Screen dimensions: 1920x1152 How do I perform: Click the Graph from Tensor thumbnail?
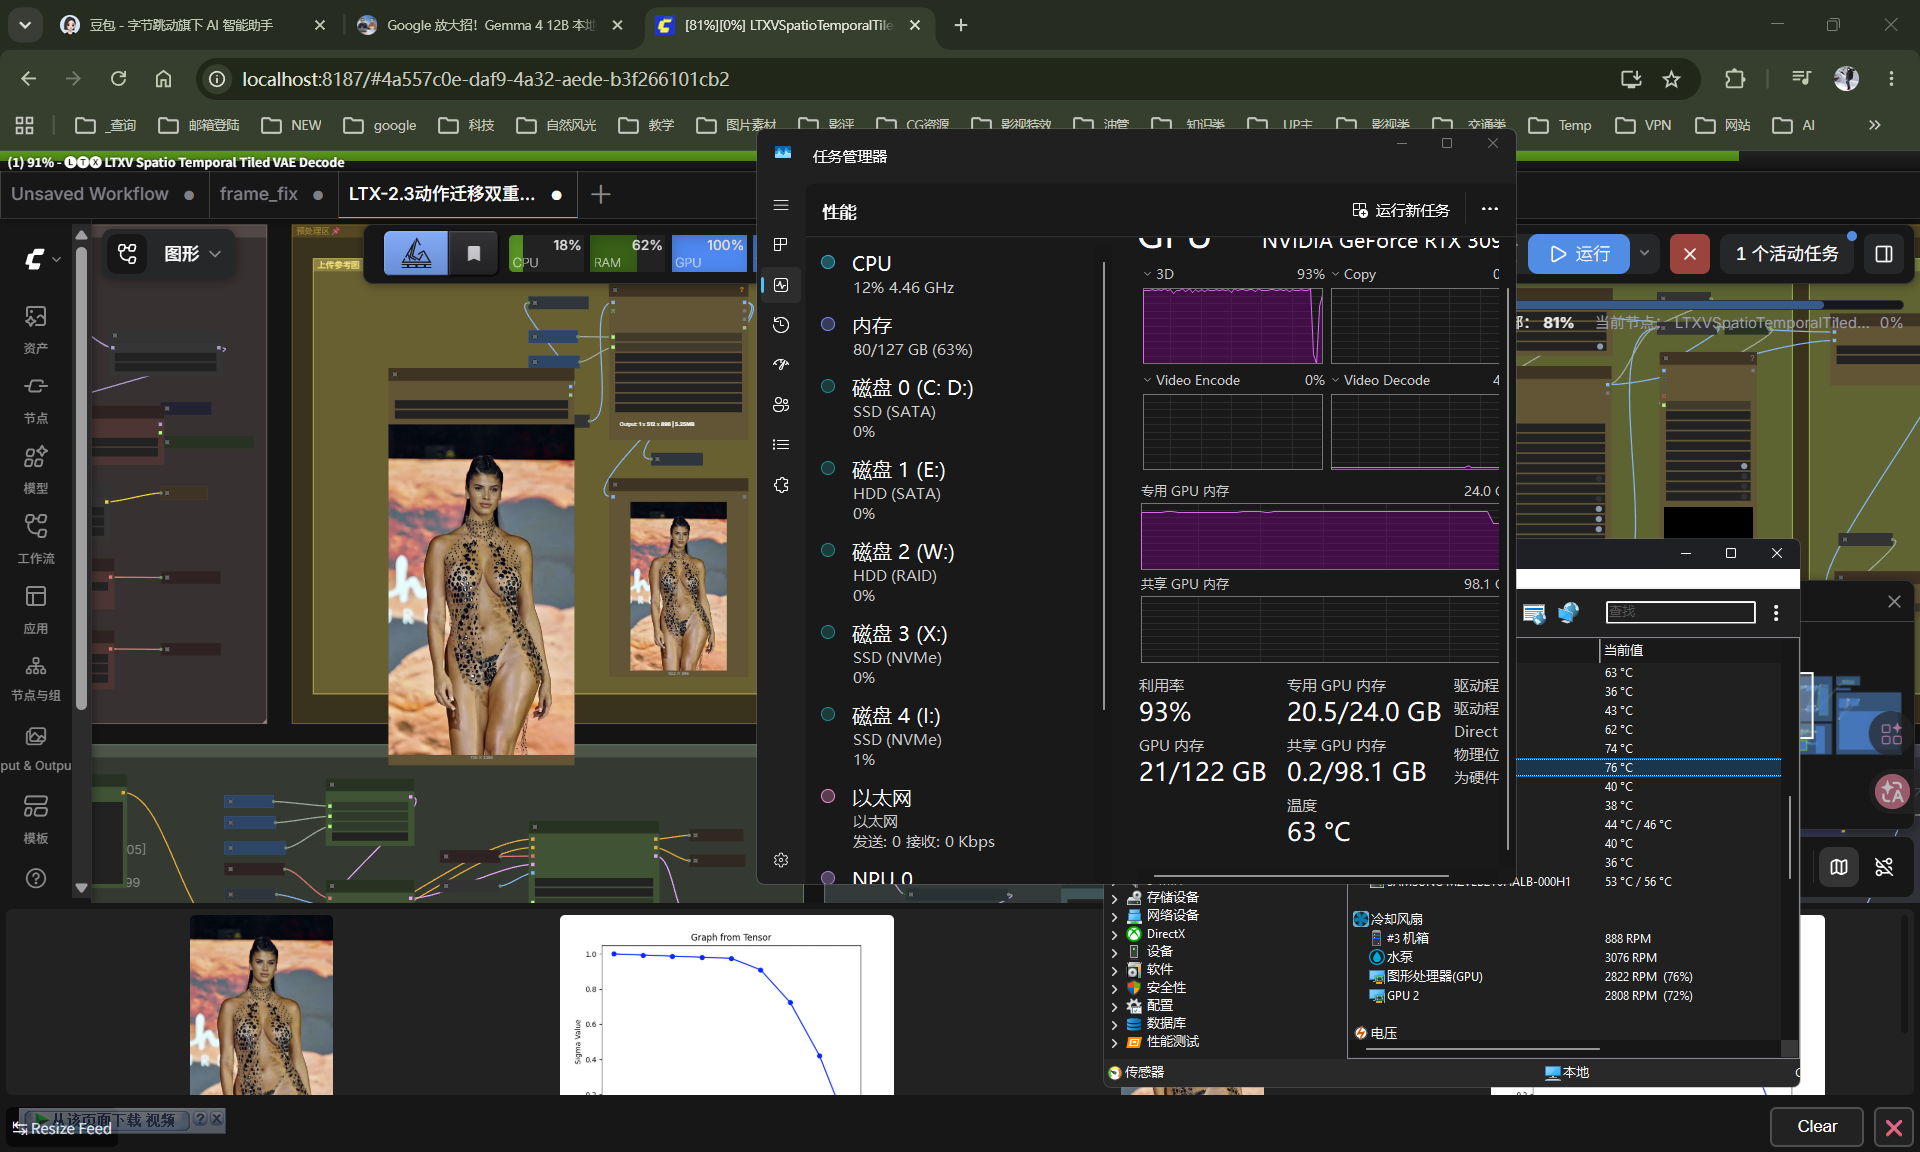[x=727, y=1005]
